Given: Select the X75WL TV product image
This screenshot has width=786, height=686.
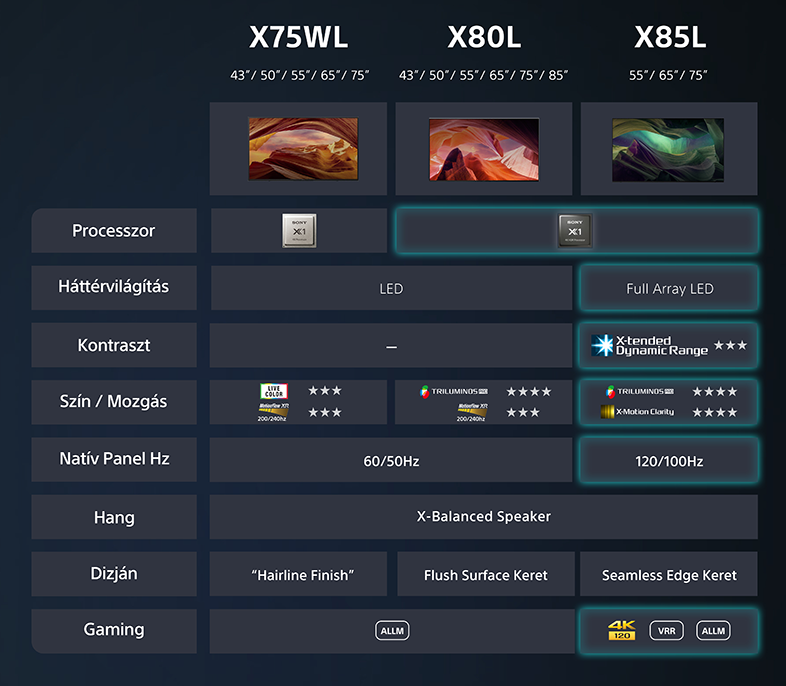Looking at the screenshot, I should tap(303, 149).
